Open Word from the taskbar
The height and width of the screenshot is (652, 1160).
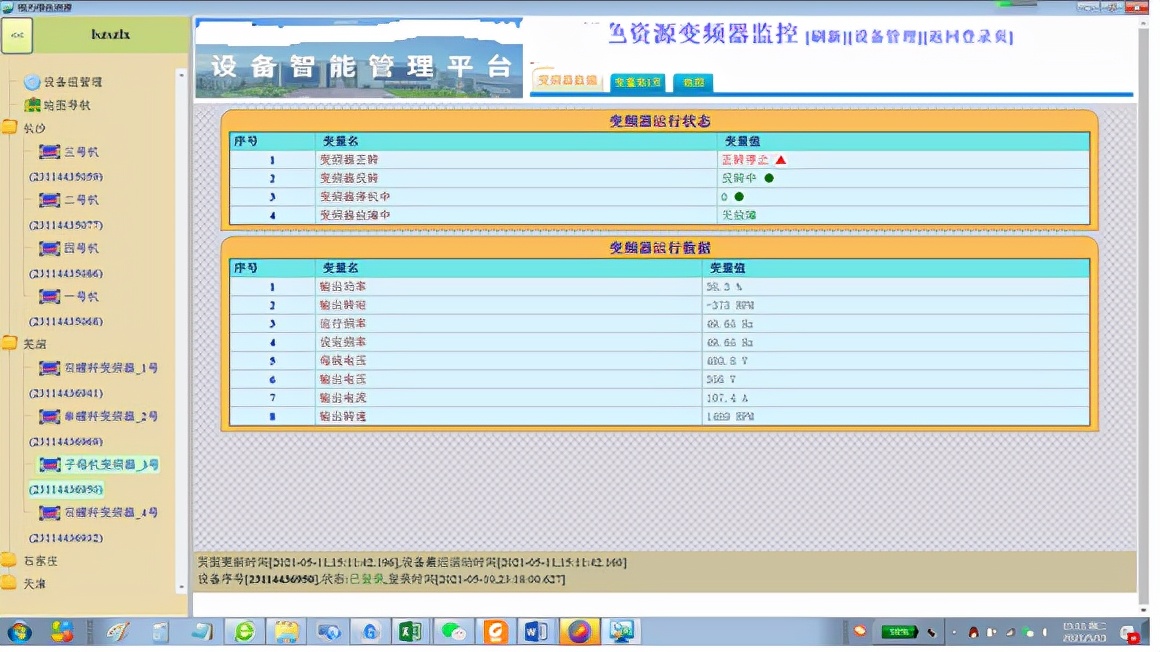(537, 632)
